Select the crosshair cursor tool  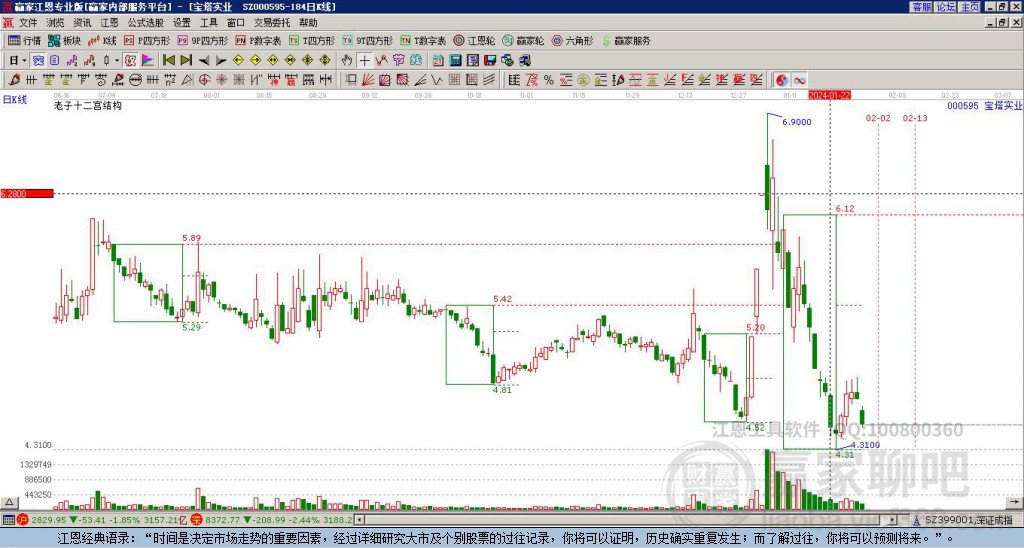point(364,61)
